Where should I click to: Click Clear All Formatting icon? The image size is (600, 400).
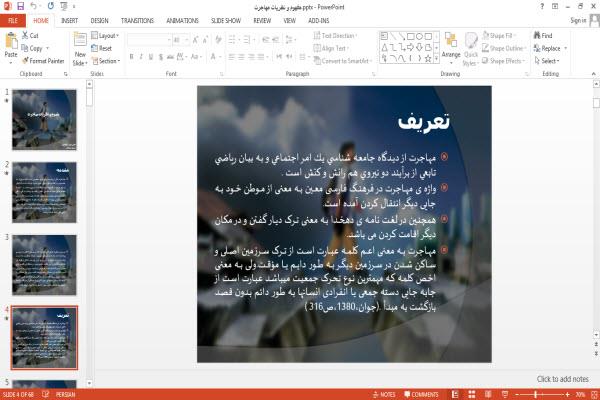click(218, 39)
